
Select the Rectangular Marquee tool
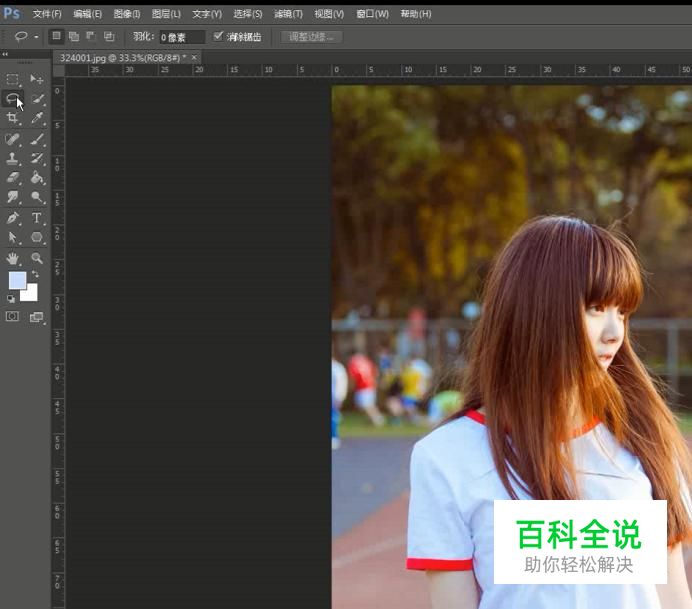tap(13, 80)
